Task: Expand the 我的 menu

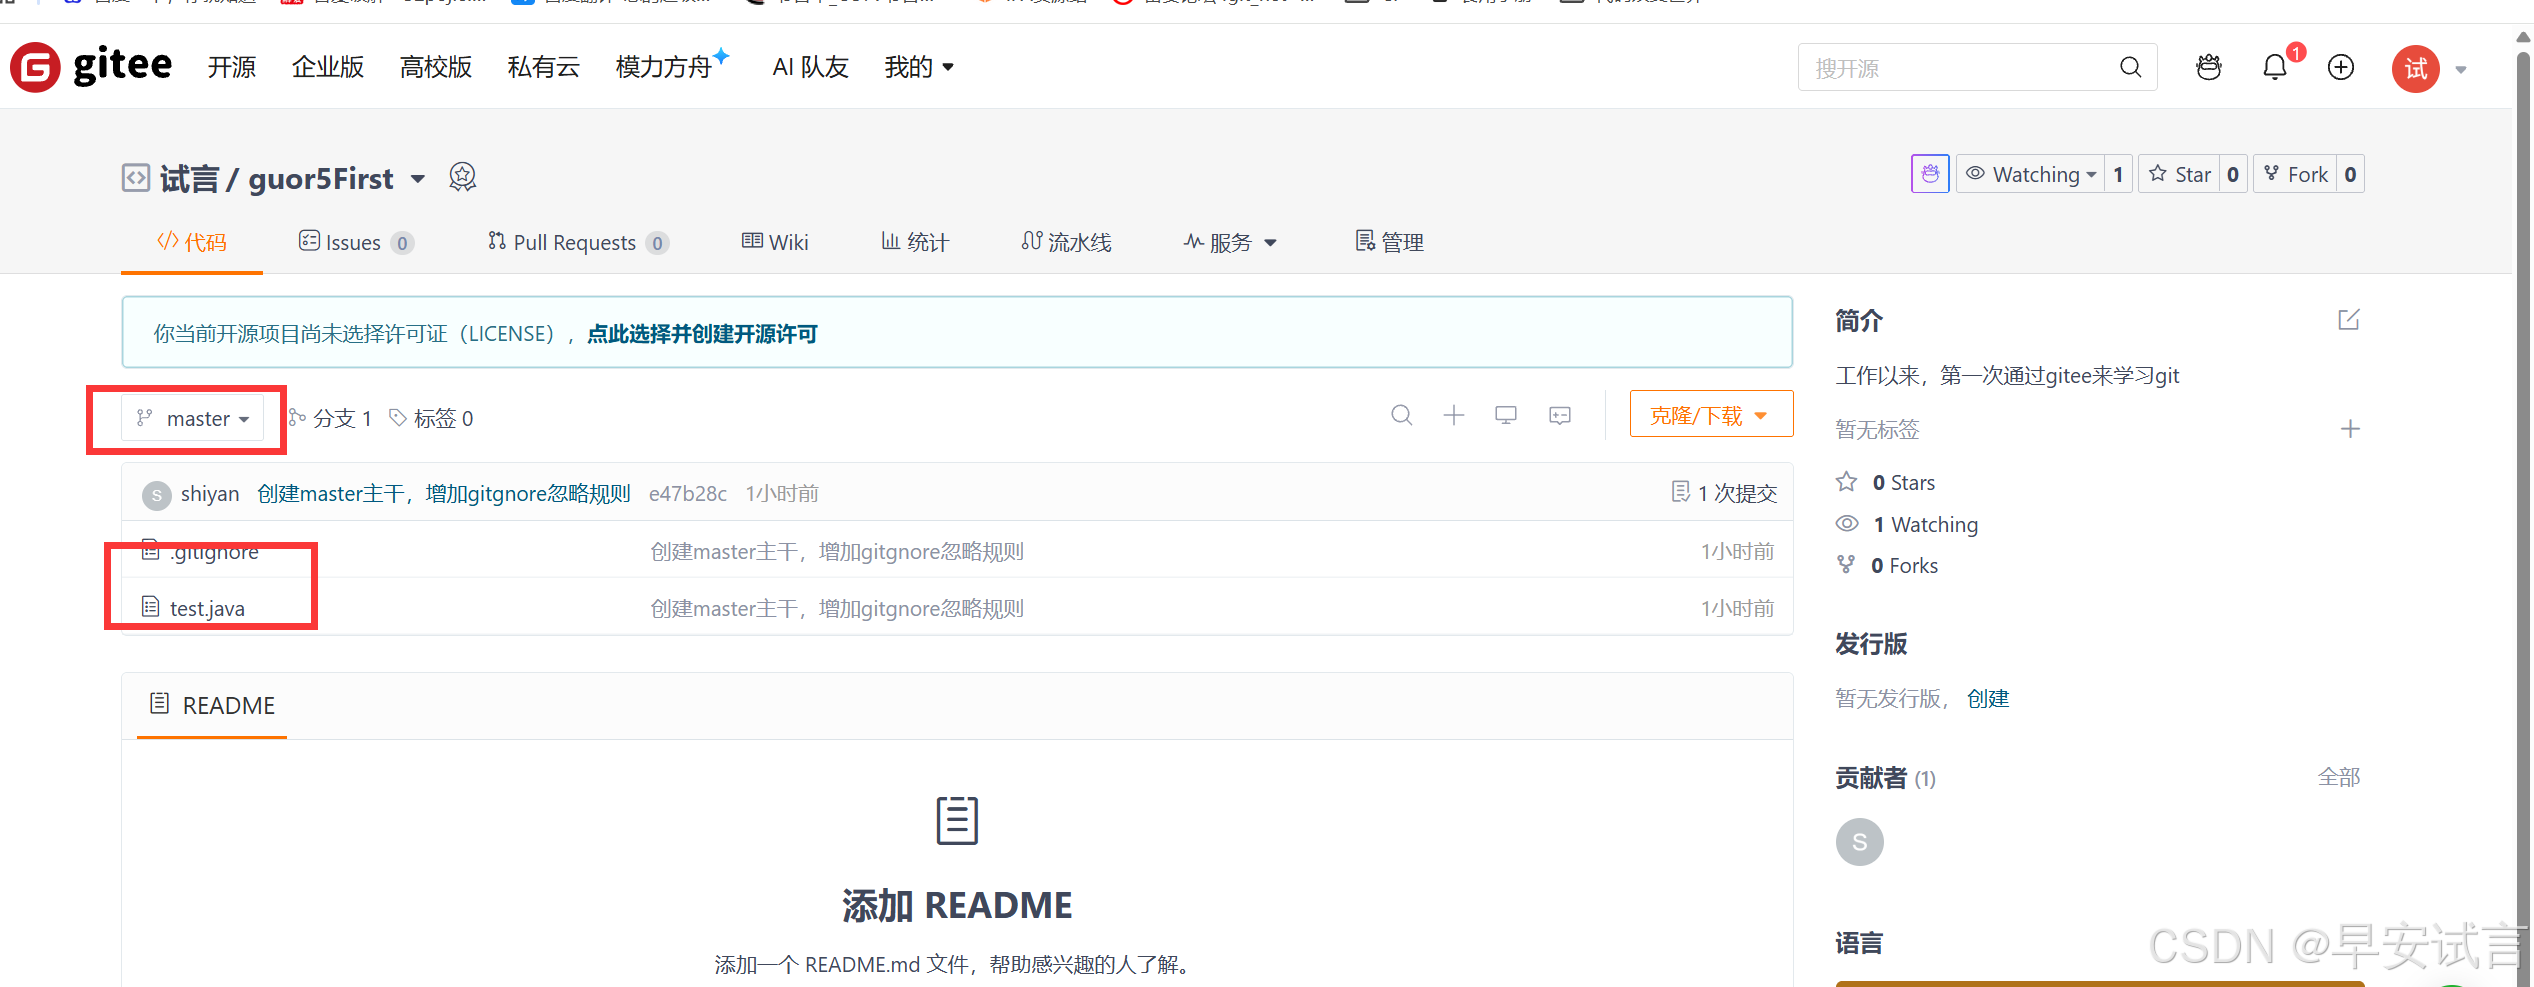Action: [919, 67]
